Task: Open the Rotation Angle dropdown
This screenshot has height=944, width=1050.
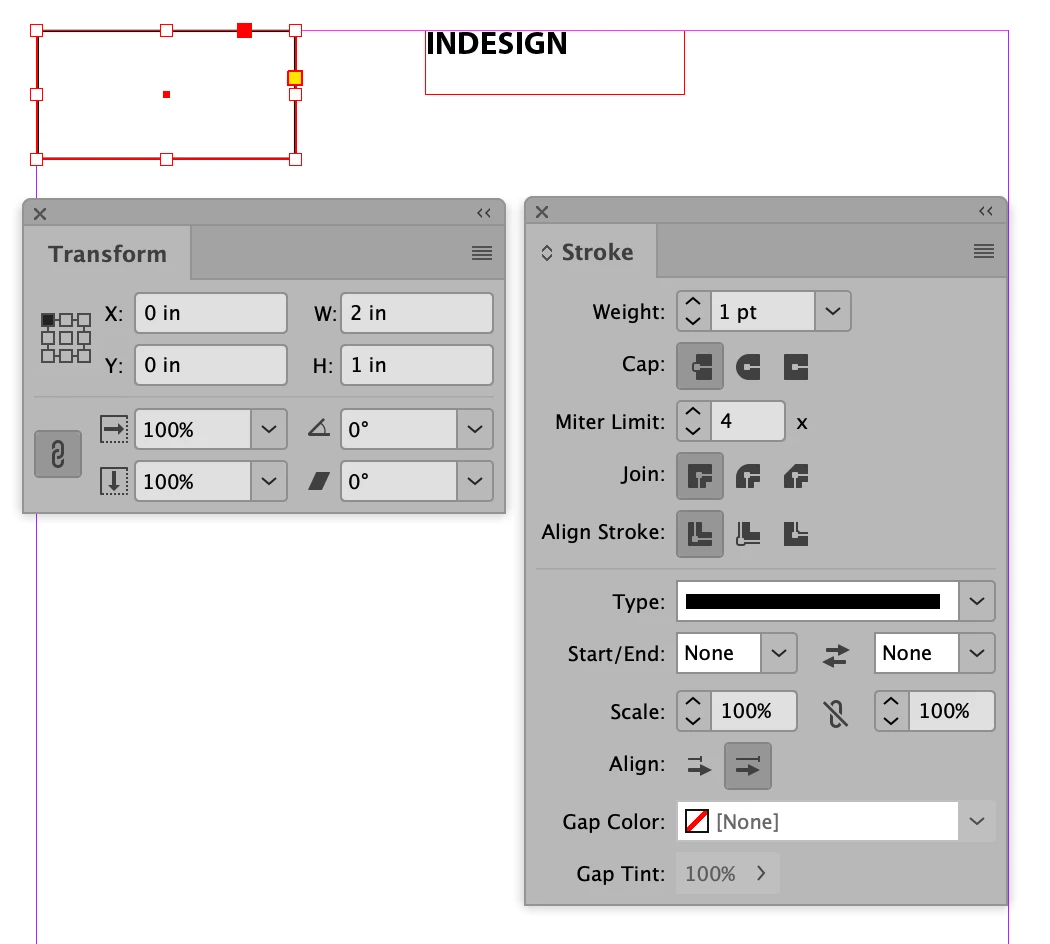Action: (x=475, y=429)
